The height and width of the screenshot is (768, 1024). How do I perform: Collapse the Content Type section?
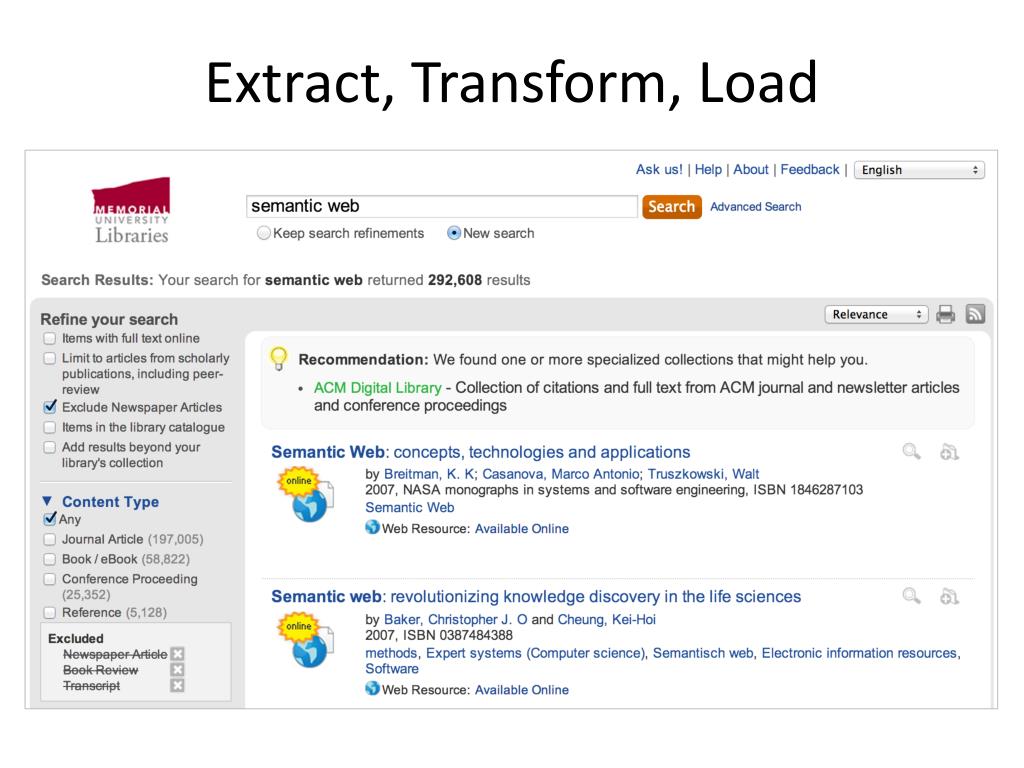47,501
